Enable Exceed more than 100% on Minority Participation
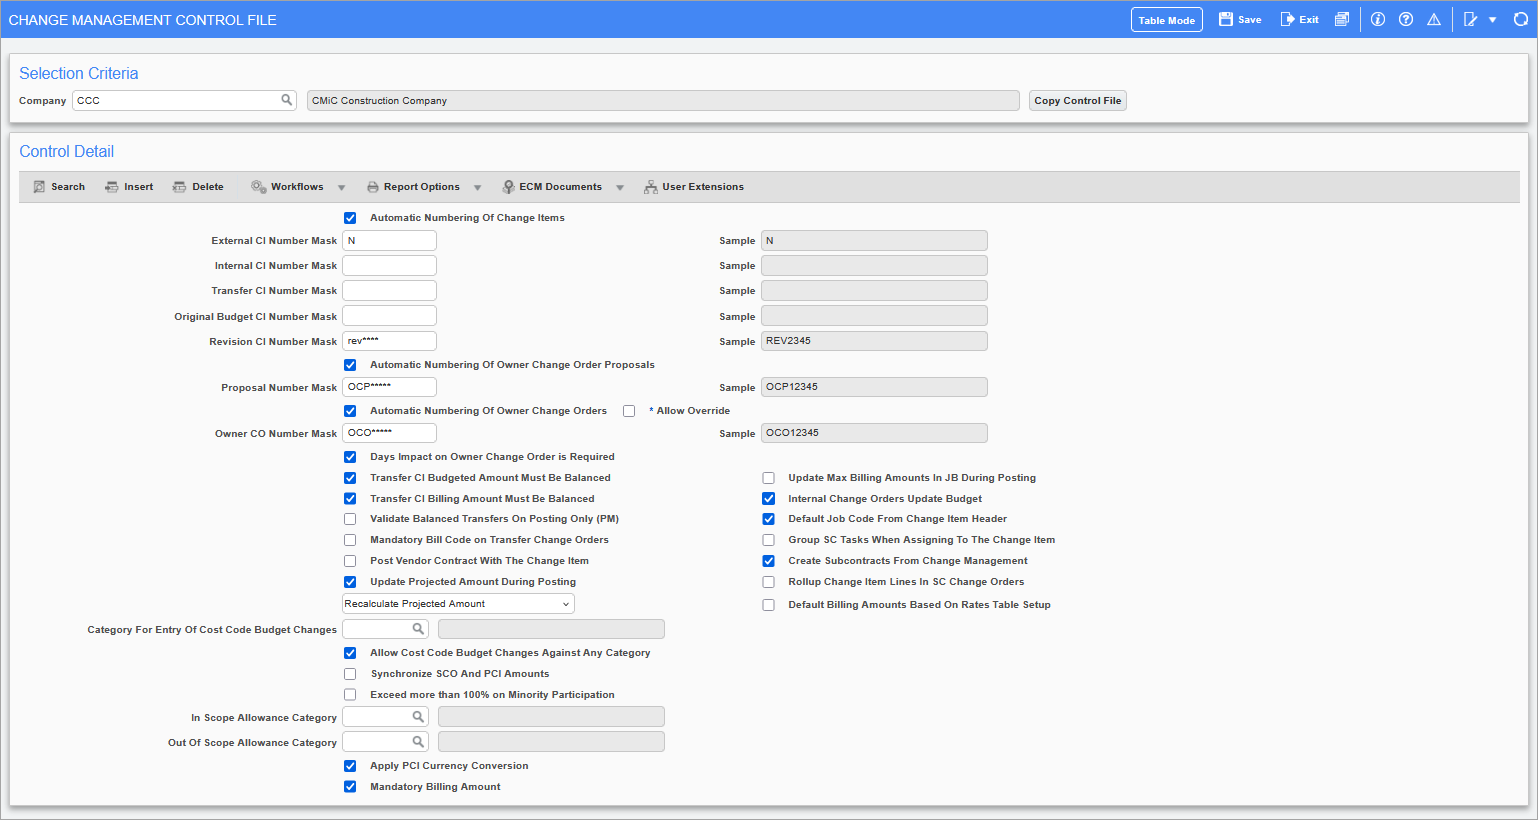 click(350, 695)
